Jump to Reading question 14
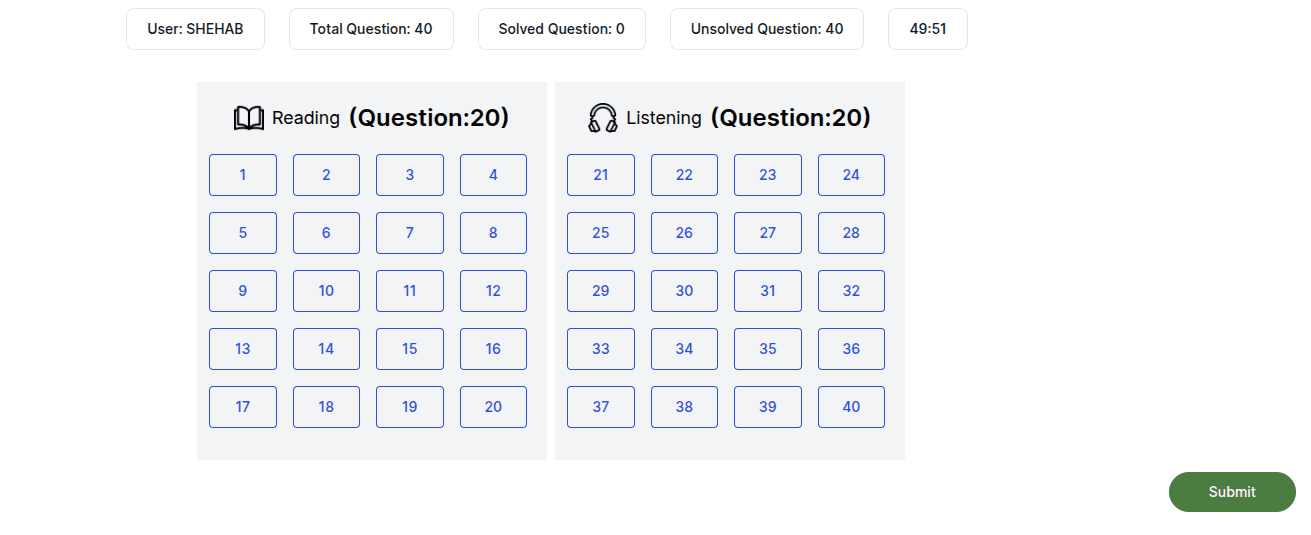The height and width of the screenshot is (535, 1311). tap(326, 349)
